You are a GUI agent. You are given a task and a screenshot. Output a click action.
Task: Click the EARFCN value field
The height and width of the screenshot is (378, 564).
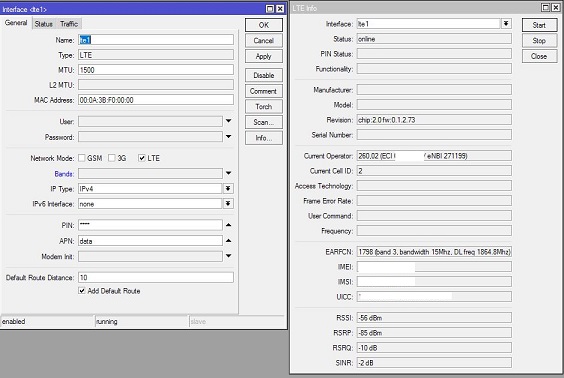434,252
